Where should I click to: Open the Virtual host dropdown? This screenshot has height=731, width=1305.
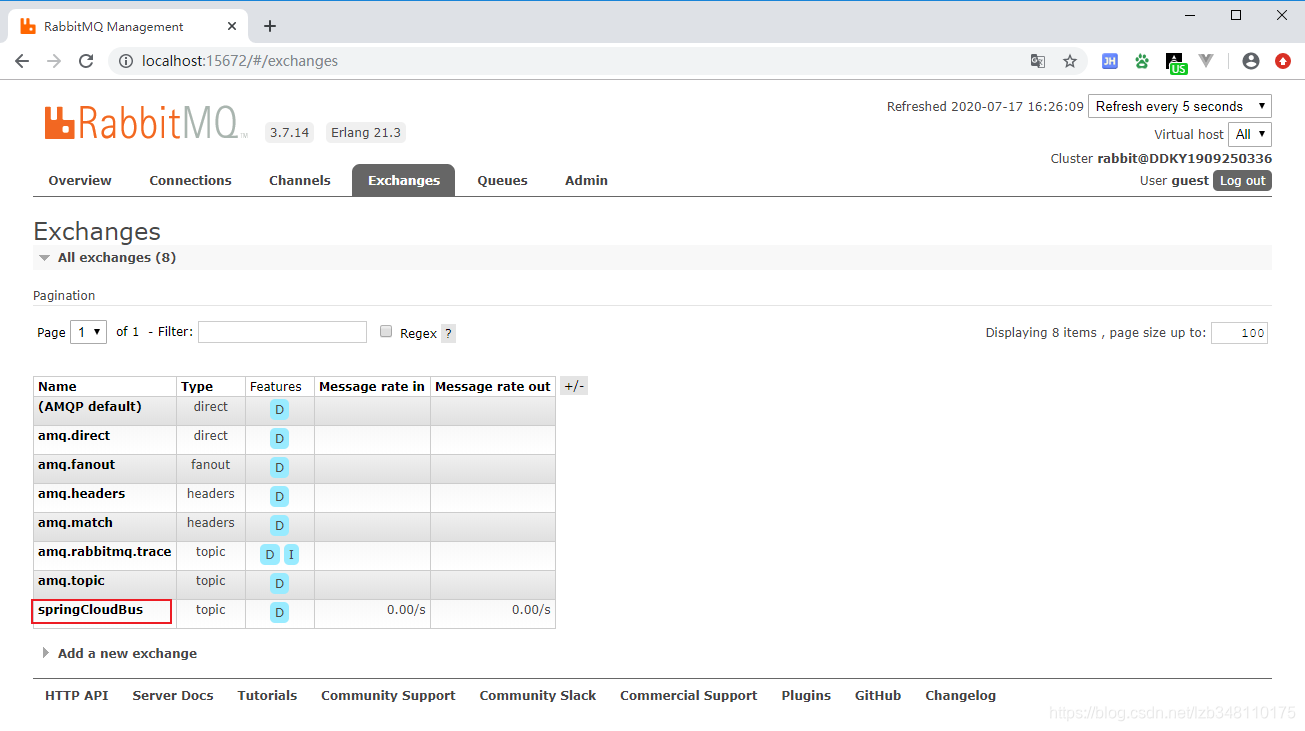pos(1250,134)
